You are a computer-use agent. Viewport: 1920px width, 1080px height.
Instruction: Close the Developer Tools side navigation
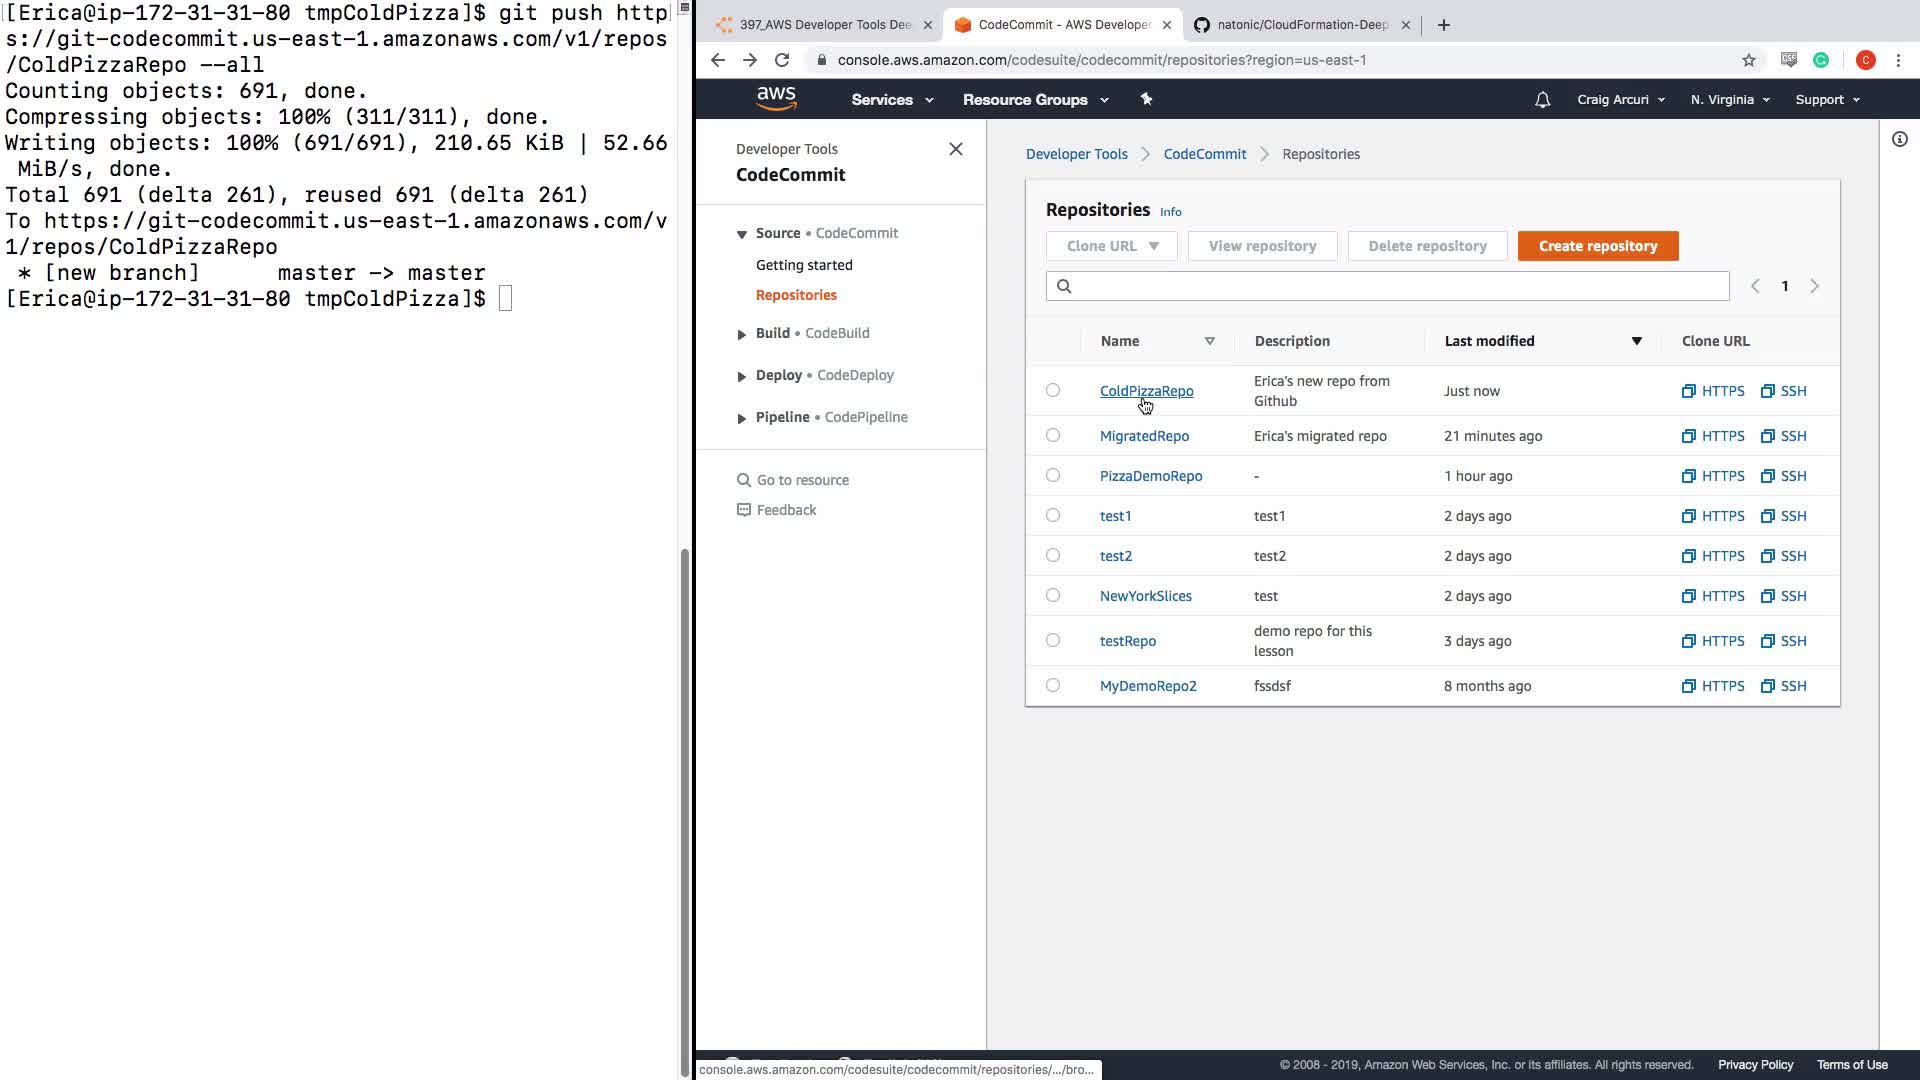point(955,149)
